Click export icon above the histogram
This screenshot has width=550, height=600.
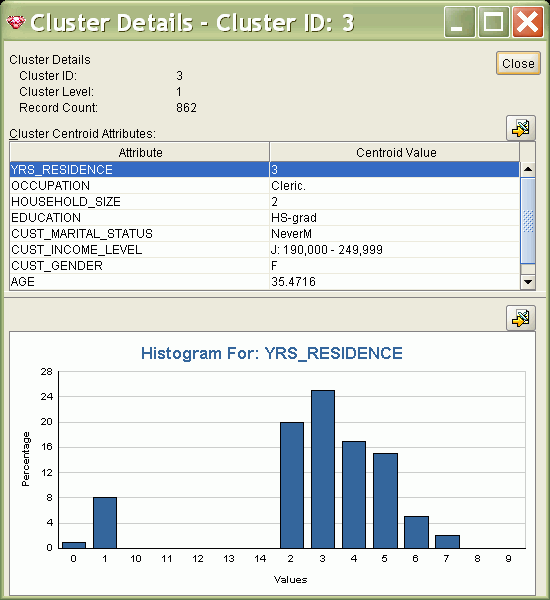(521, 318)
